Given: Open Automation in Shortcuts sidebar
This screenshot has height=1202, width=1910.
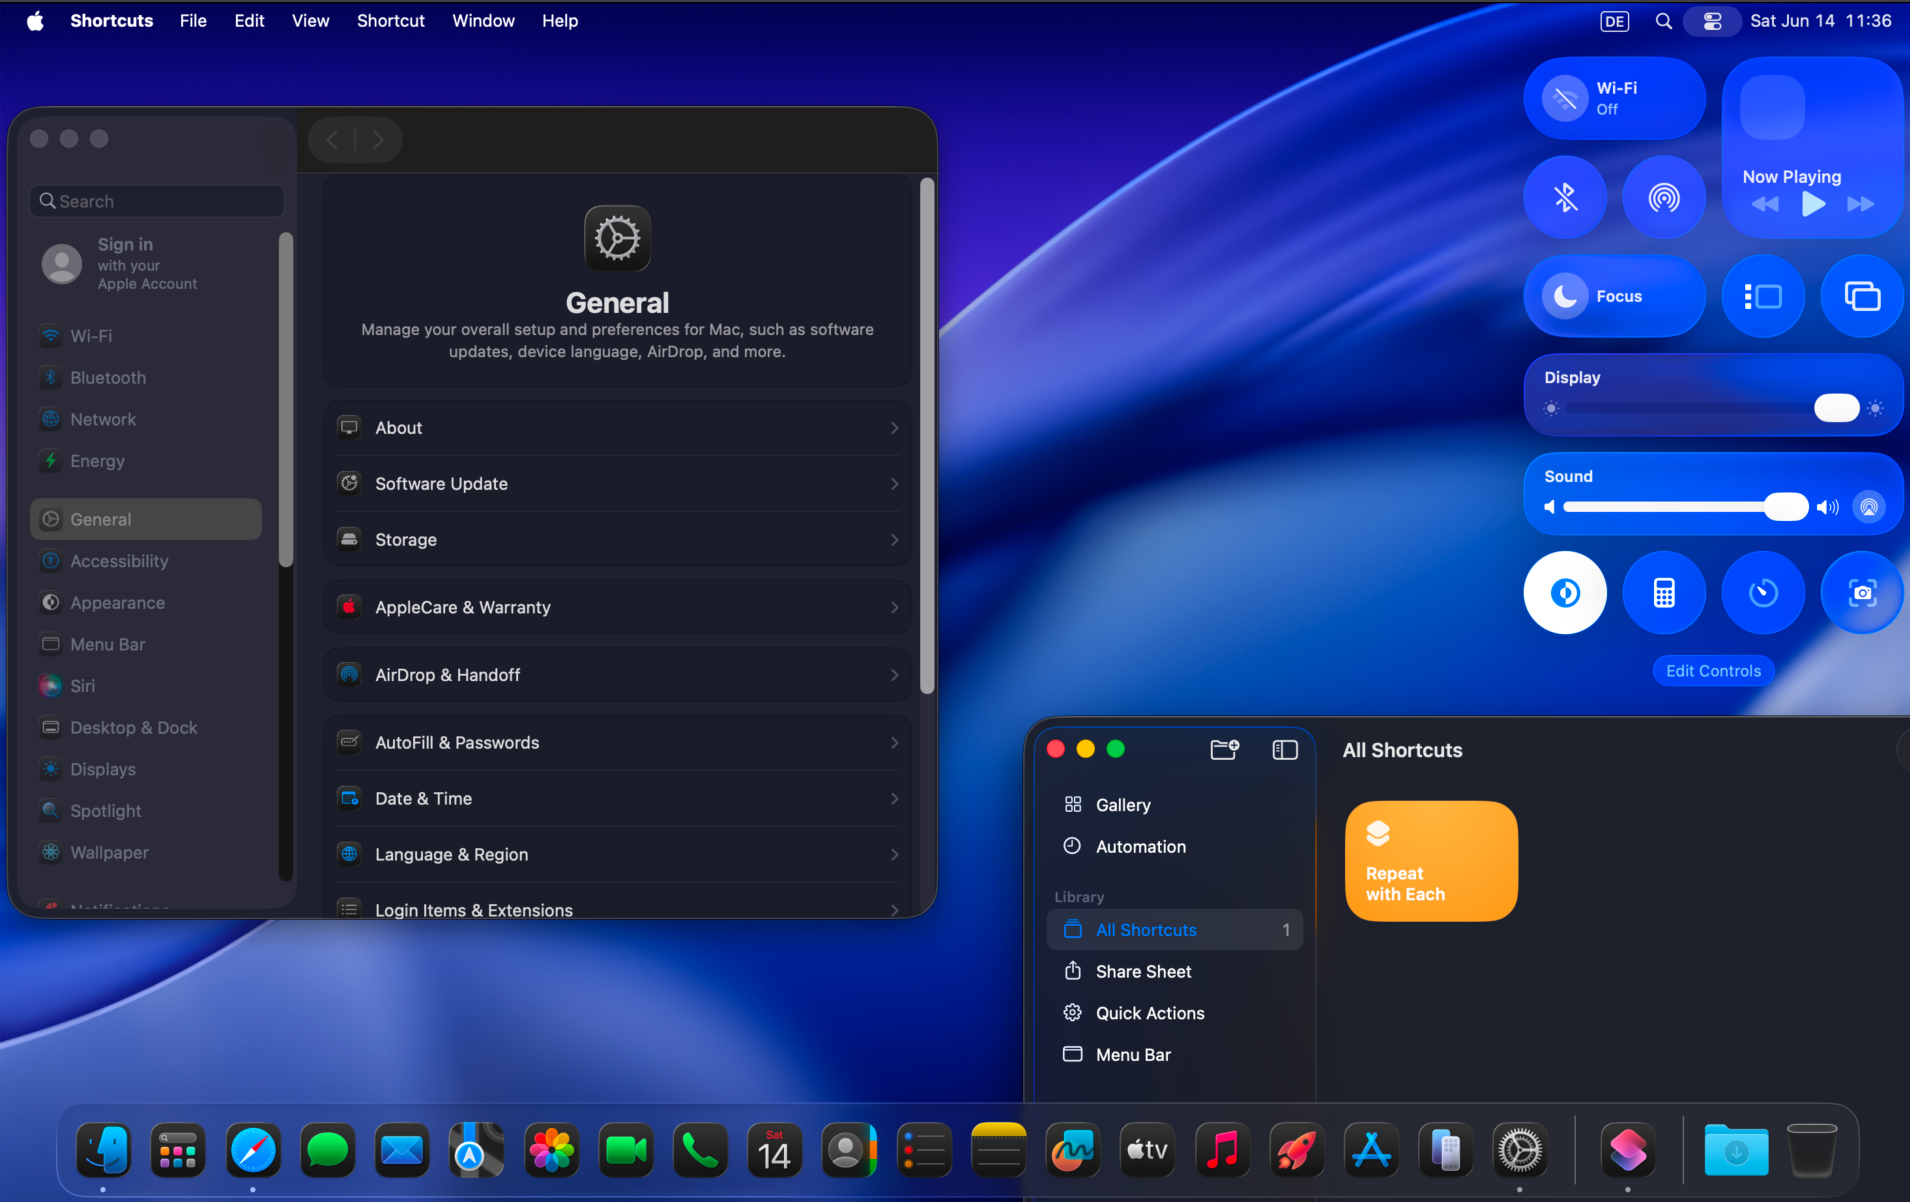Looking at the screenshot, I should (x=1175, y=847).
